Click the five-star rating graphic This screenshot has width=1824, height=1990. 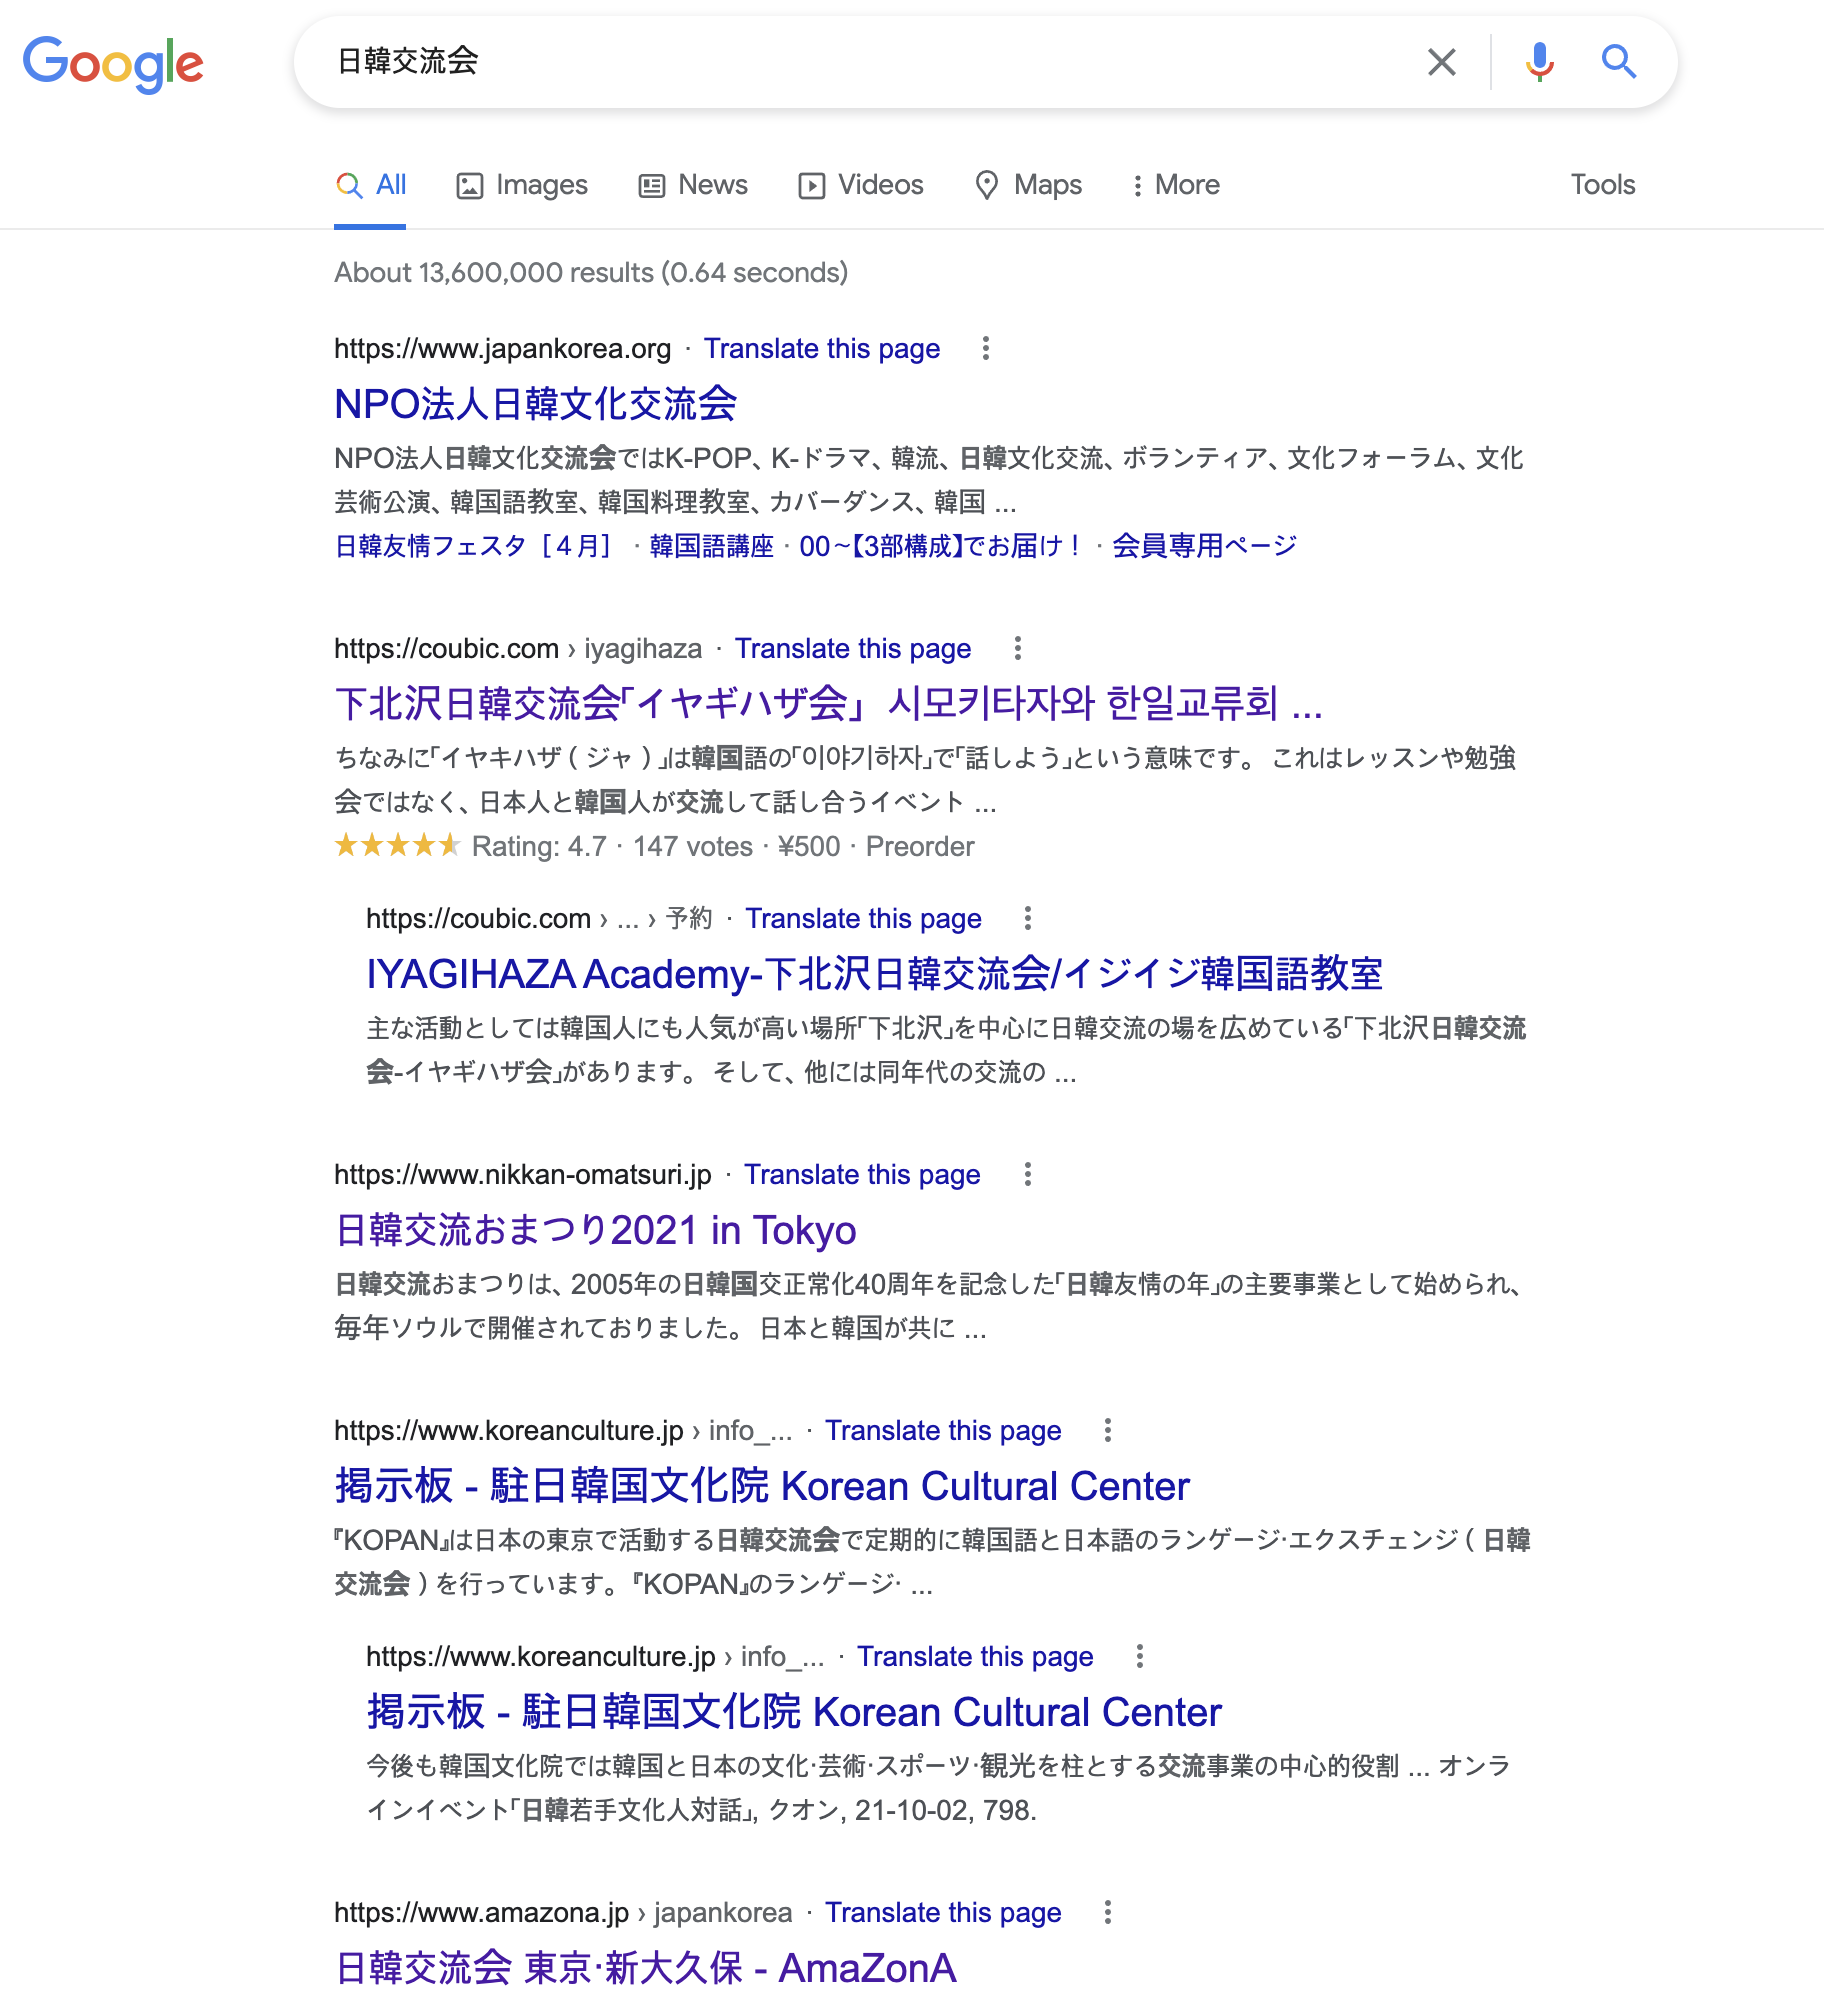coord(397,845)
